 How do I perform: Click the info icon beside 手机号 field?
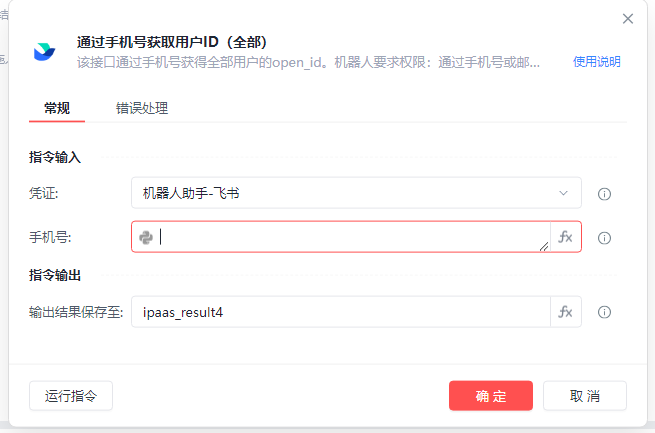coord(604,238)
